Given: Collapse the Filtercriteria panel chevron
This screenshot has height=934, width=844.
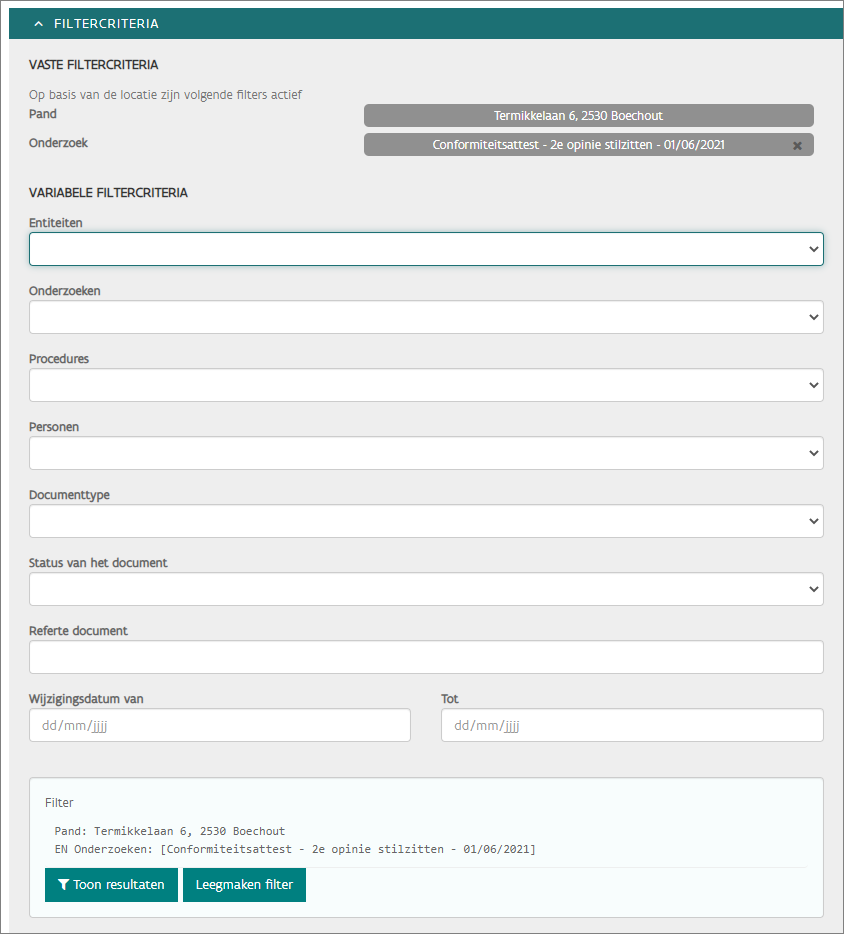Looking at the screenshot, I should (38, 24).
